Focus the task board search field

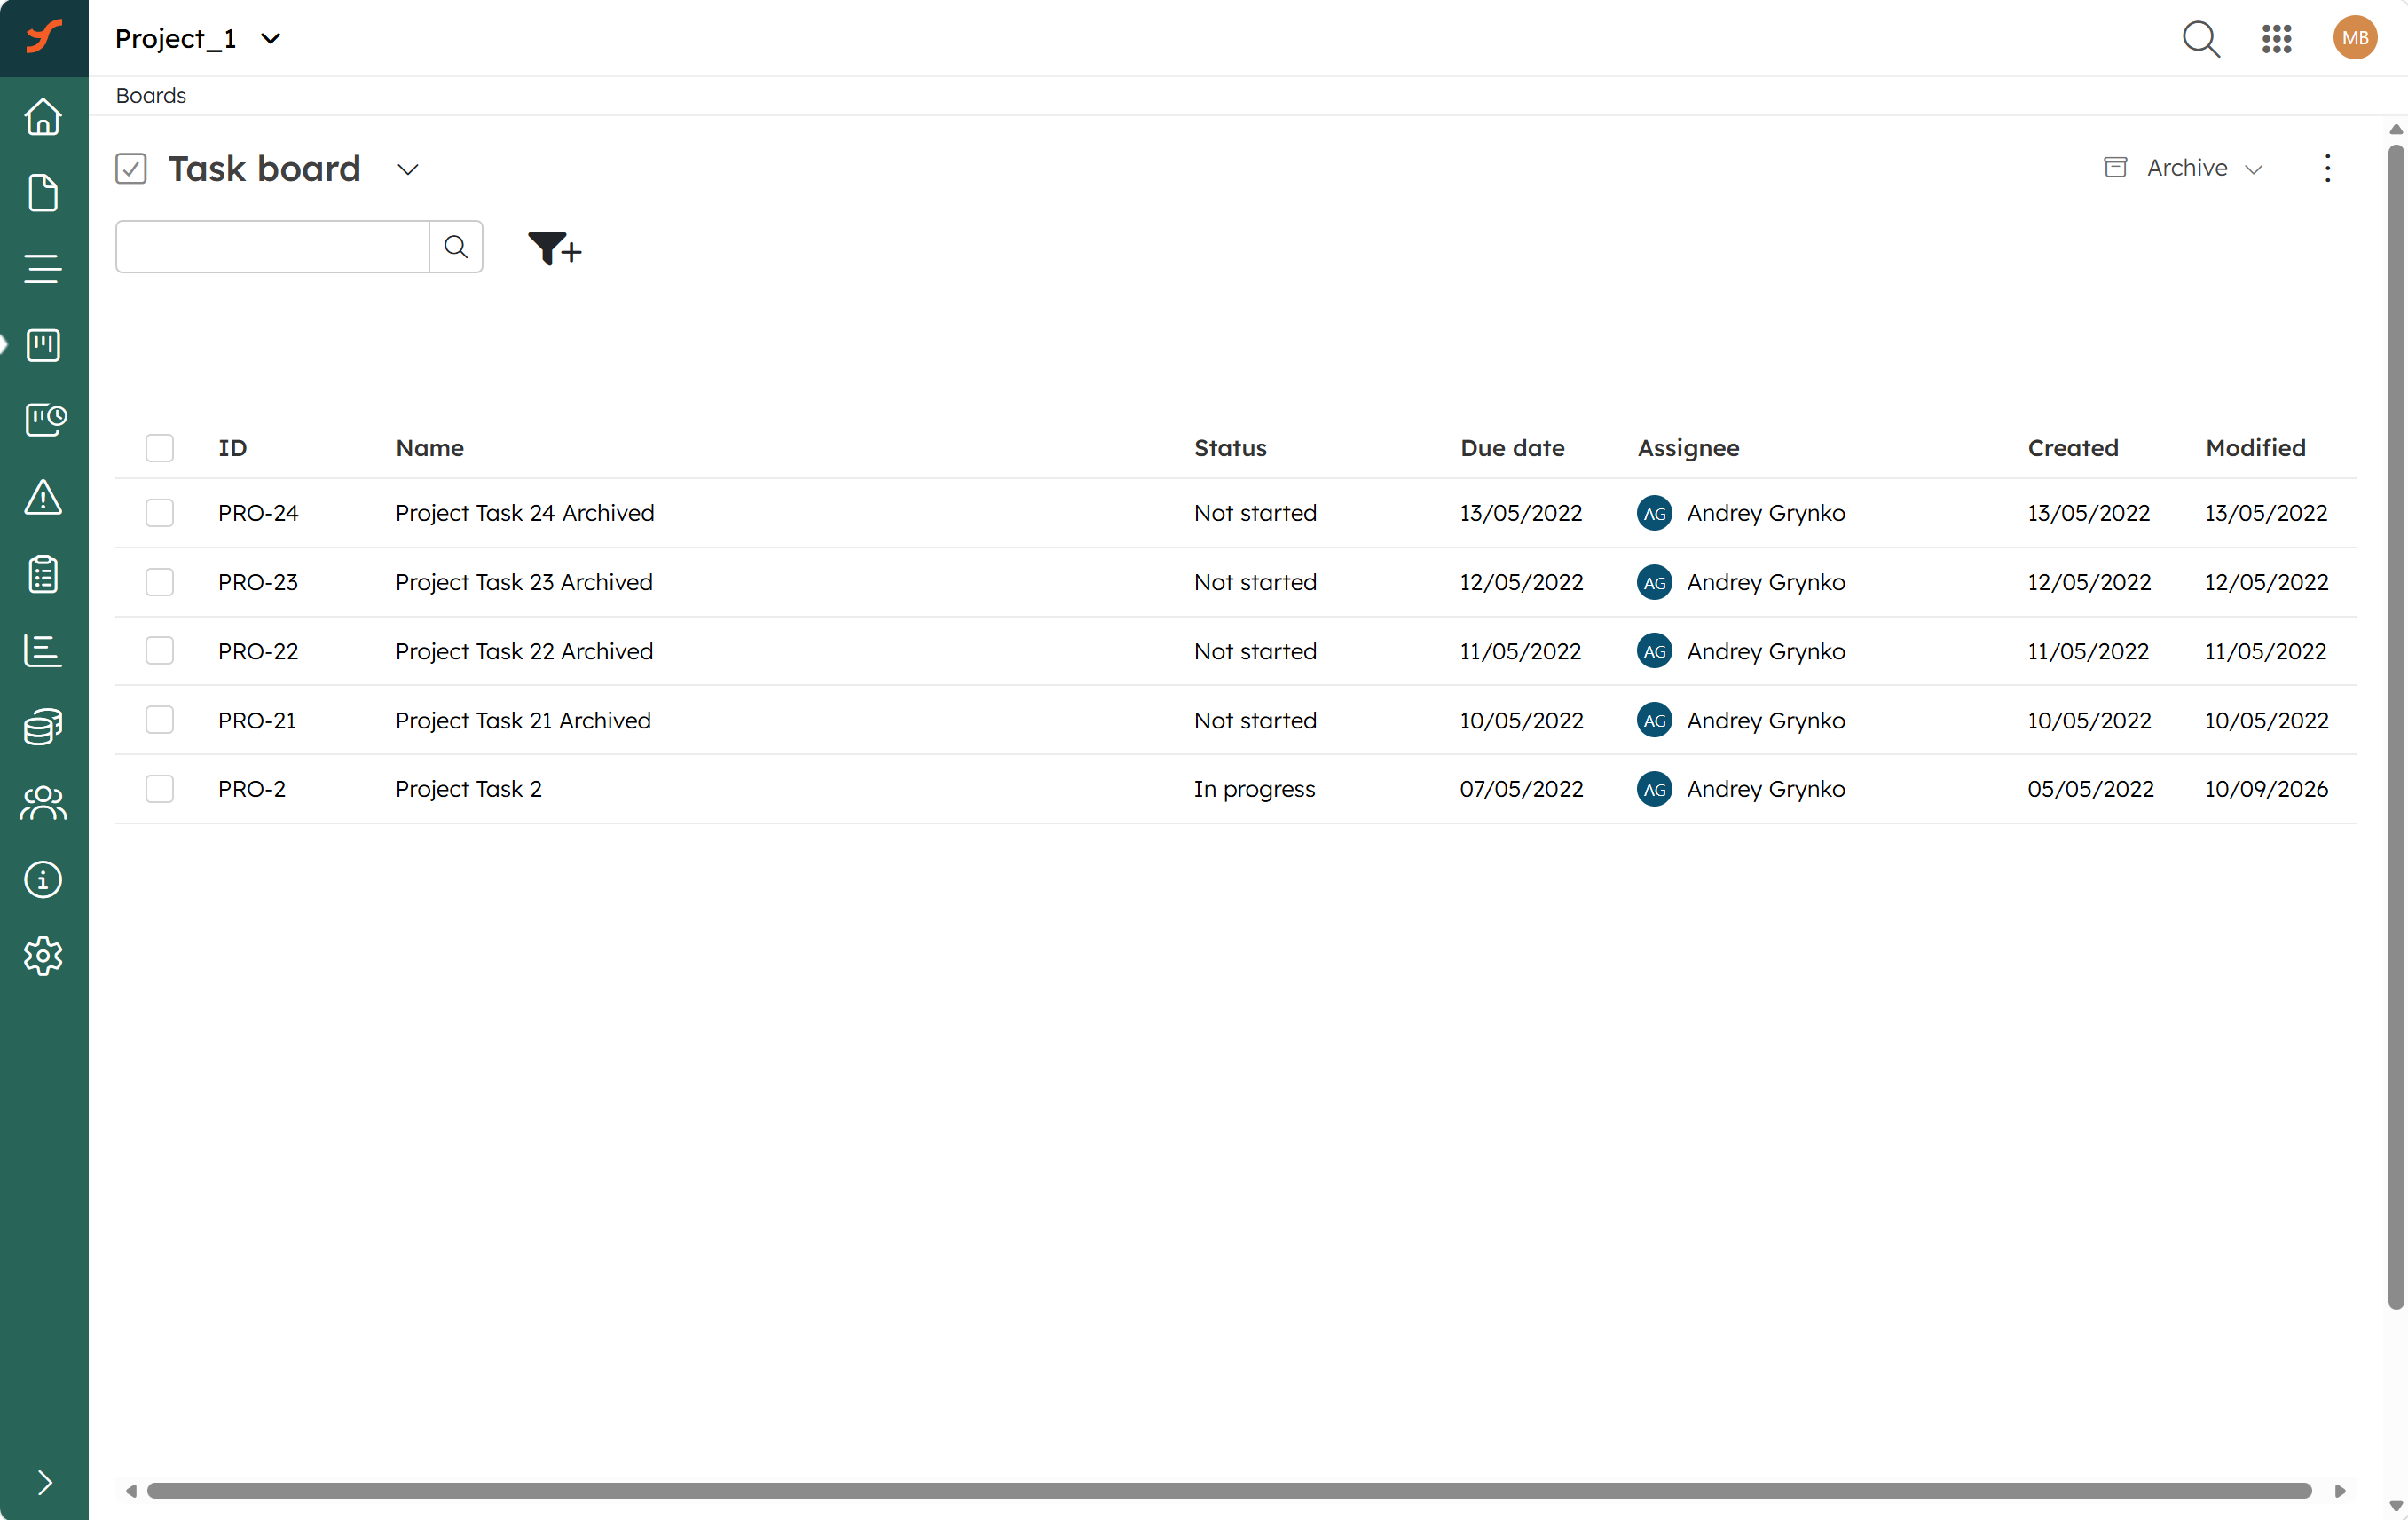pos(272,247)
